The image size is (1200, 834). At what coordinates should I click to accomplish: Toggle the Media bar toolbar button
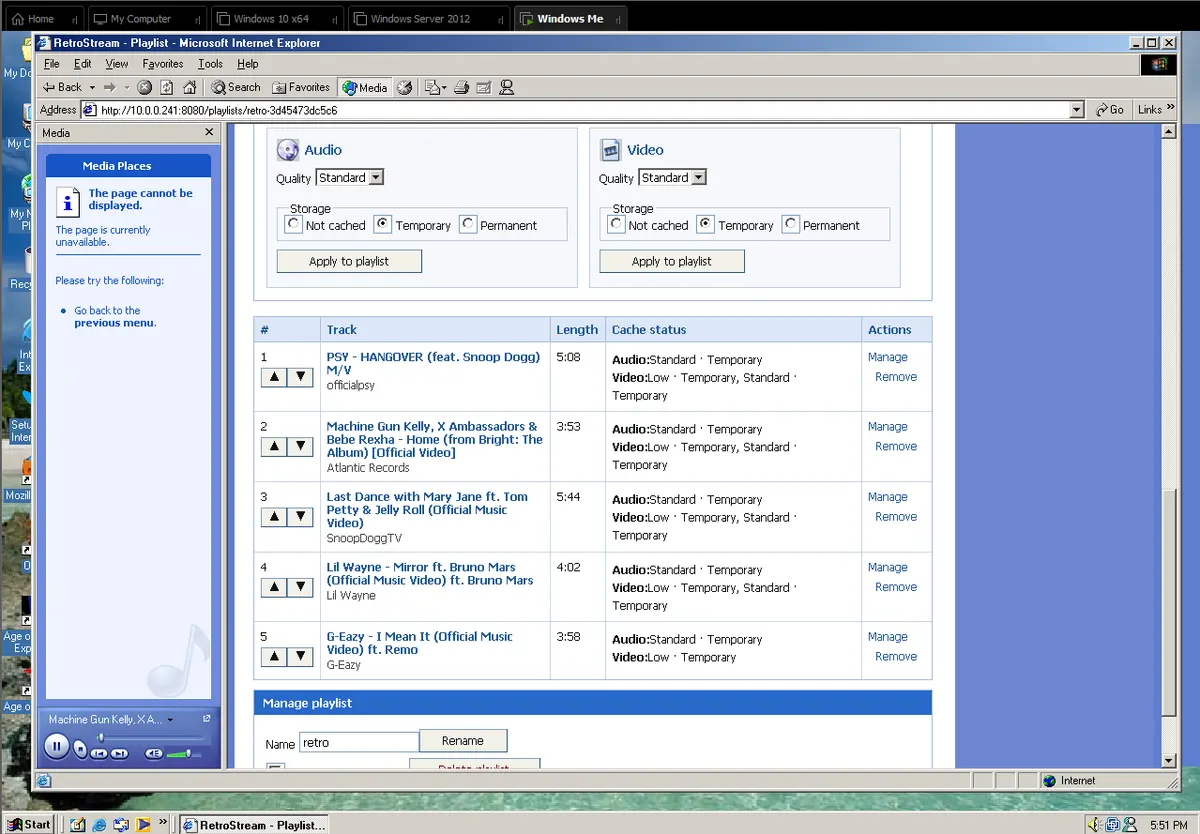(365, 88)
